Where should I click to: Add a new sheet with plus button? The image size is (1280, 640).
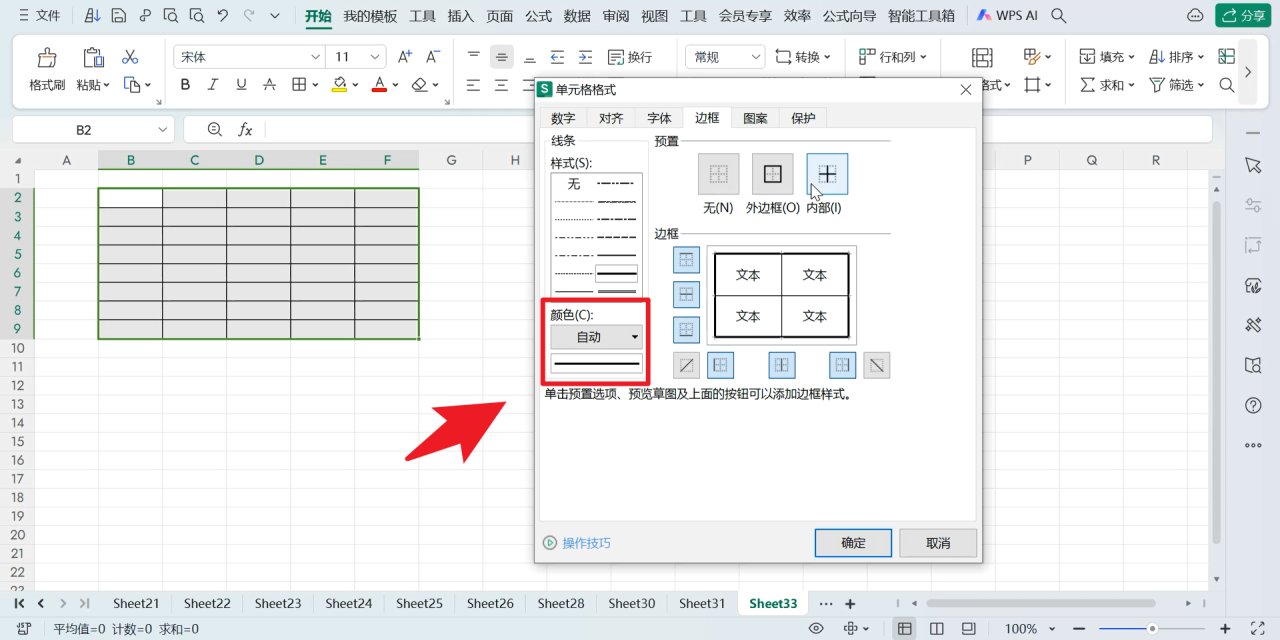(x=850, y=604)
